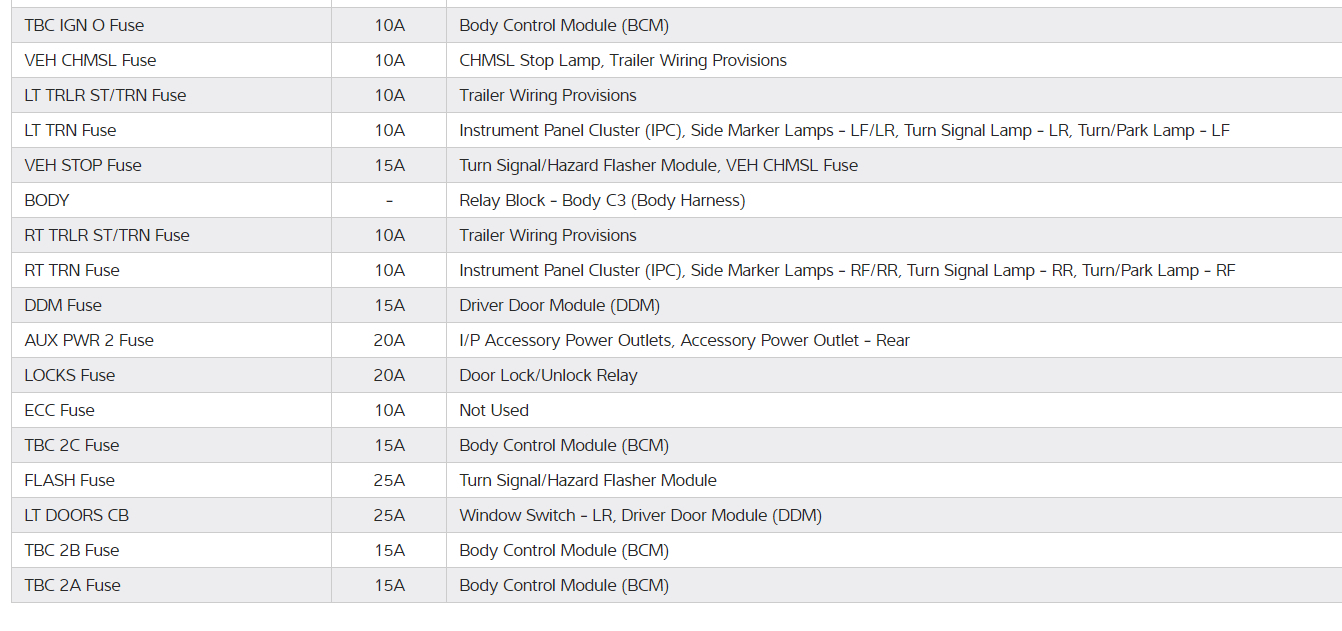Viewport: 1342px width, 631px height.
Task: Click the Driver Door Module (DDM) description
Action: pyautogui.click(x=559, y=305)
